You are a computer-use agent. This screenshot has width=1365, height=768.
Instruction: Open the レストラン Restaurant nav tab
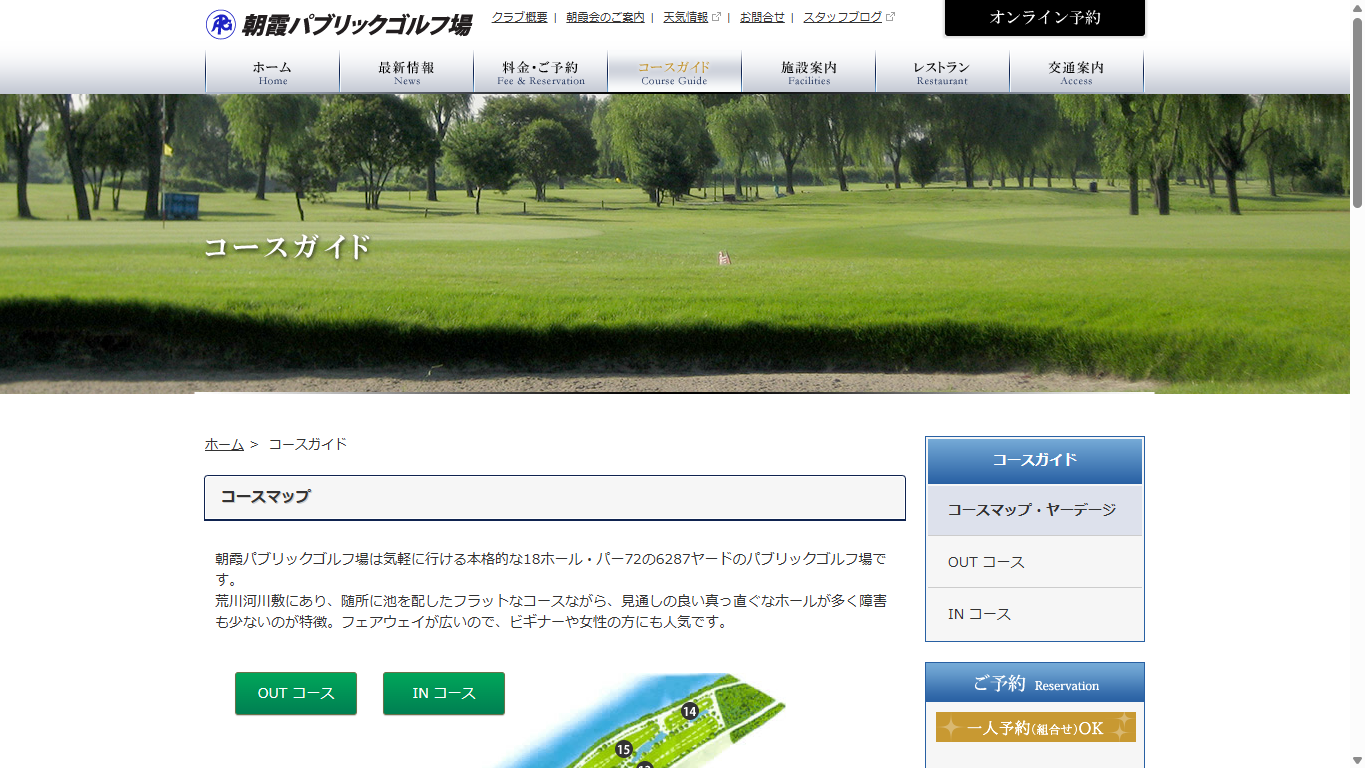click(942, 72)
